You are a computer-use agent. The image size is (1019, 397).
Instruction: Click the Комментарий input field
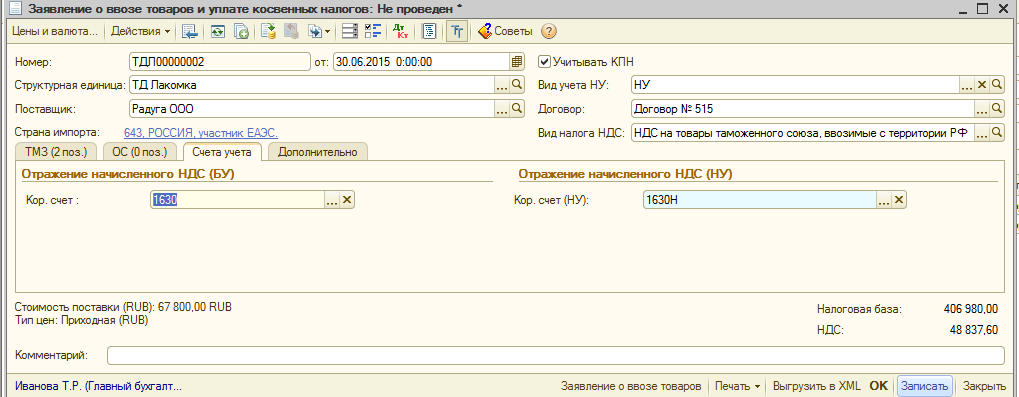point(556,355)
